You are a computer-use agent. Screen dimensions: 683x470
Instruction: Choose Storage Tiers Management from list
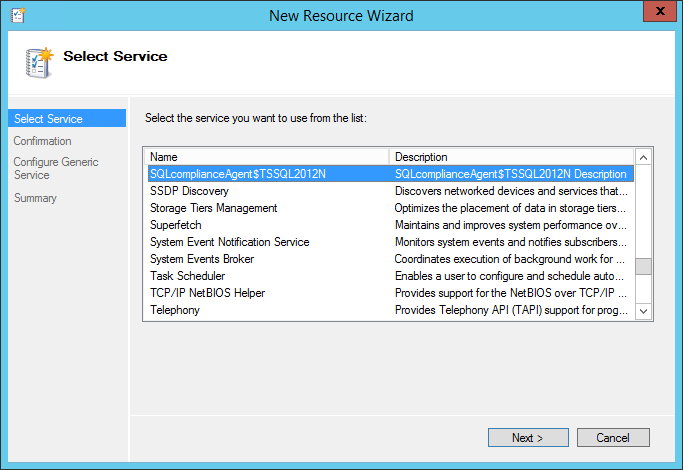(214, 208)
